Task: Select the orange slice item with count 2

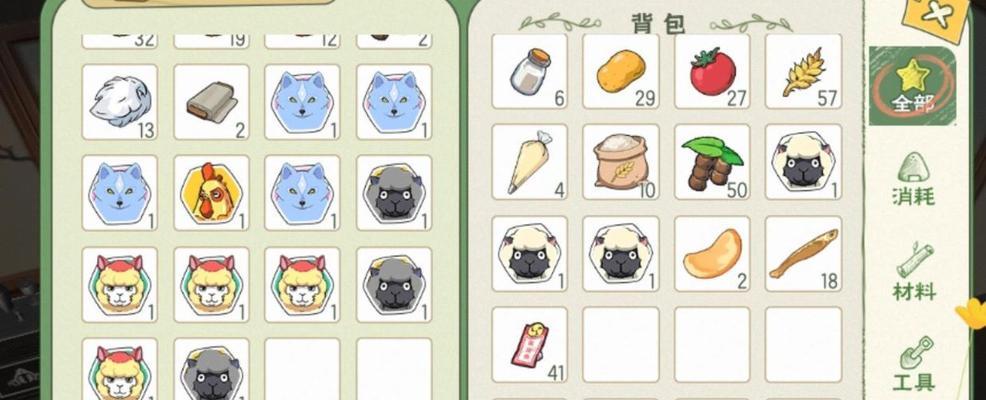Action: [712, 253]
